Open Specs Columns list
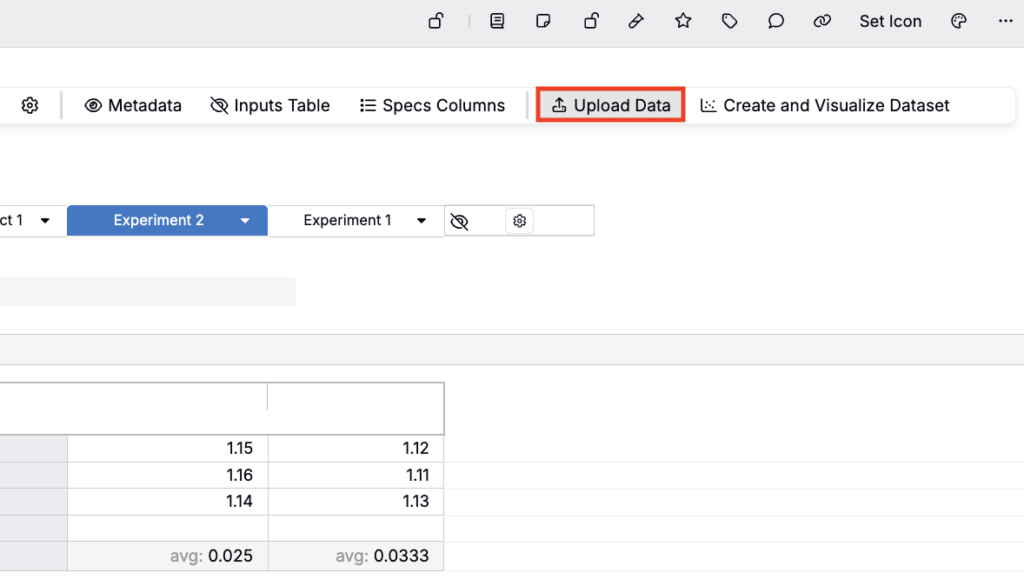The image size is (1024, 586). [x=432, y=105]
